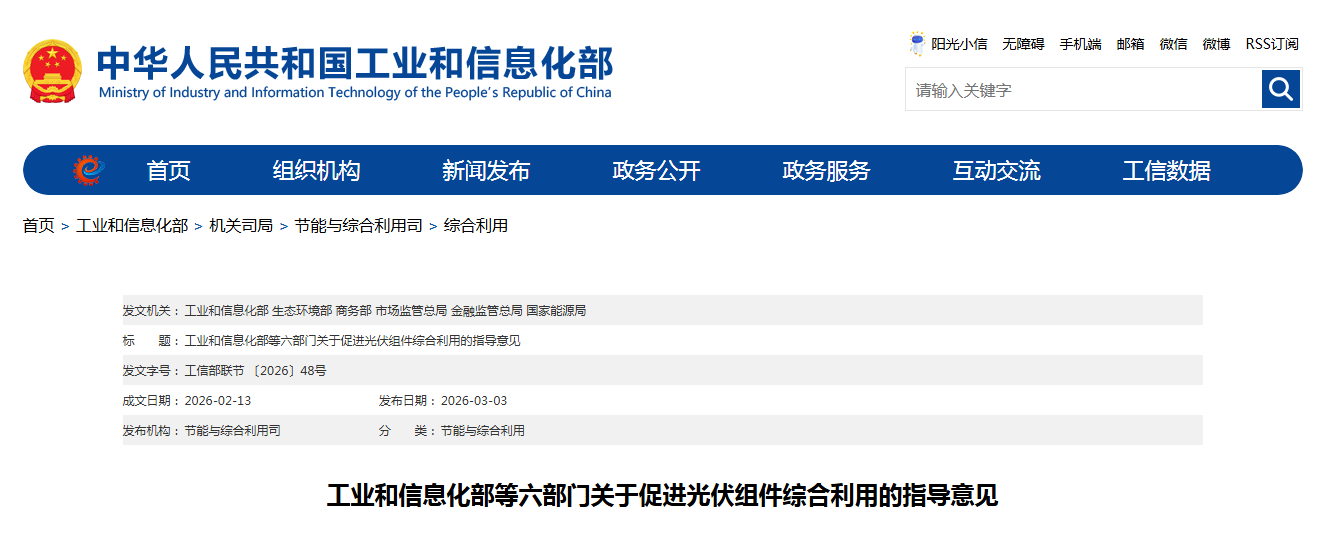The height and width of the screenshot is (547, 1335).
Task: Open the 组织机构 menu
Action: coord(316,171)
